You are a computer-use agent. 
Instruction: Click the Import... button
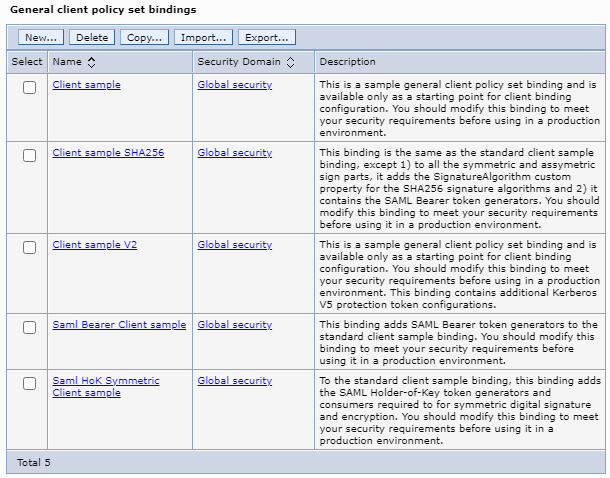203,37
